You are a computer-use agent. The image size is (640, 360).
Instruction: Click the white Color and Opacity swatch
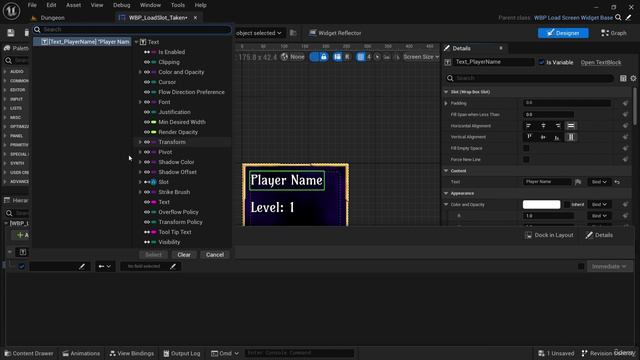coord(541,204)
